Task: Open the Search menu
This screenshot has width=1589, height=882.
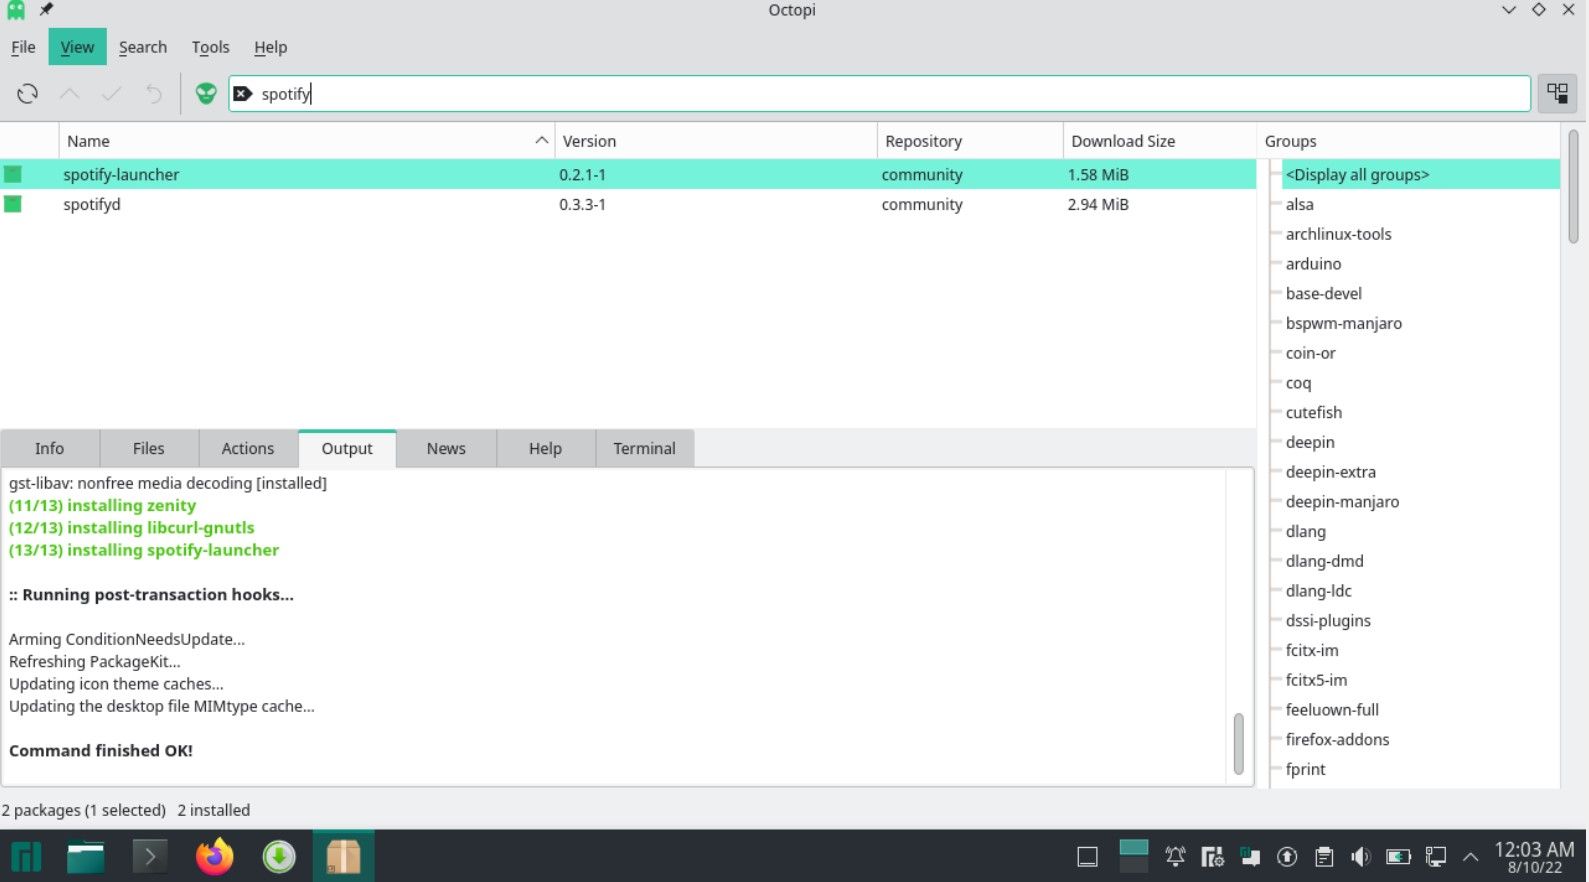Action: point(143,47)
